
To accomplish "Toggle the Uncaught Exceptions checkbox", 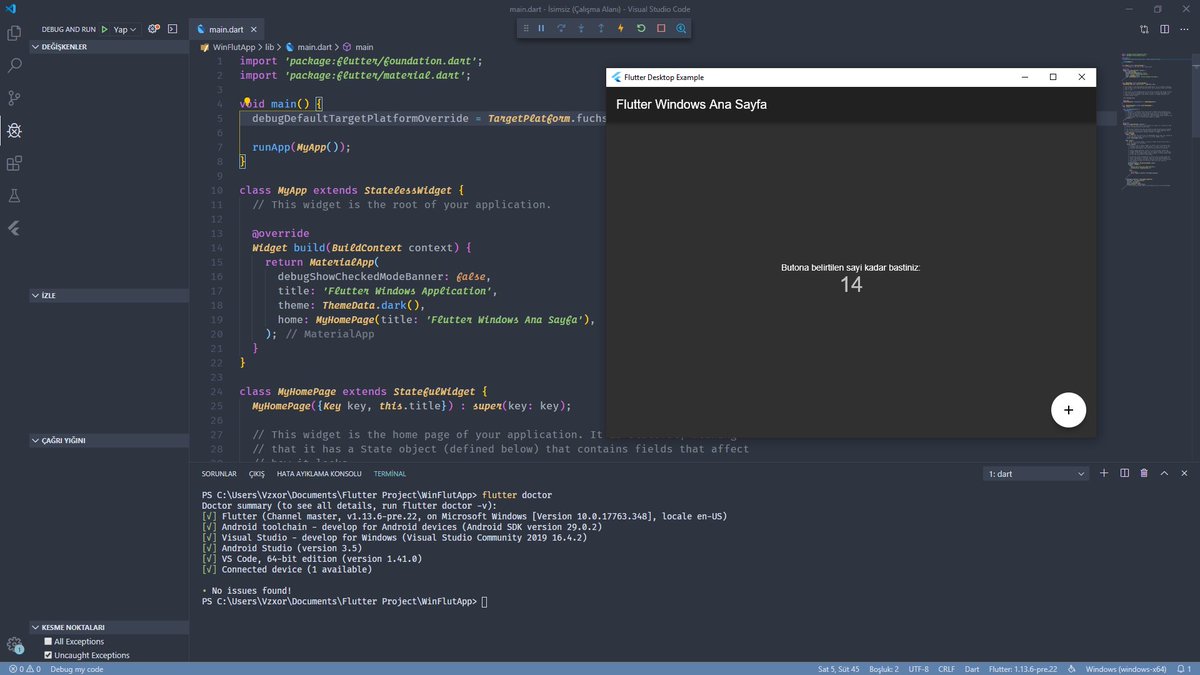I will tap(48, 655).
